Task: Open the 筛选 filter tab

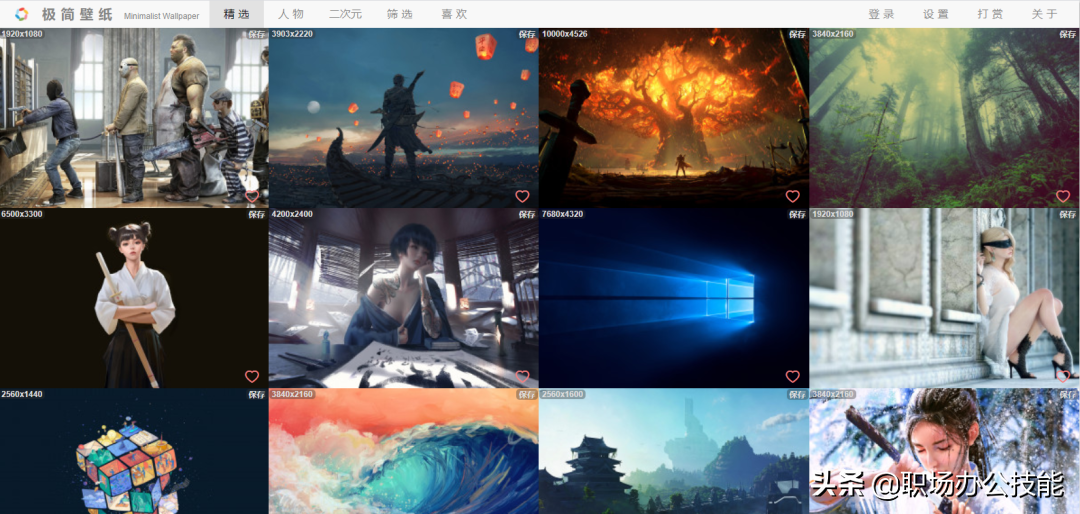Action: click(399, 14)
